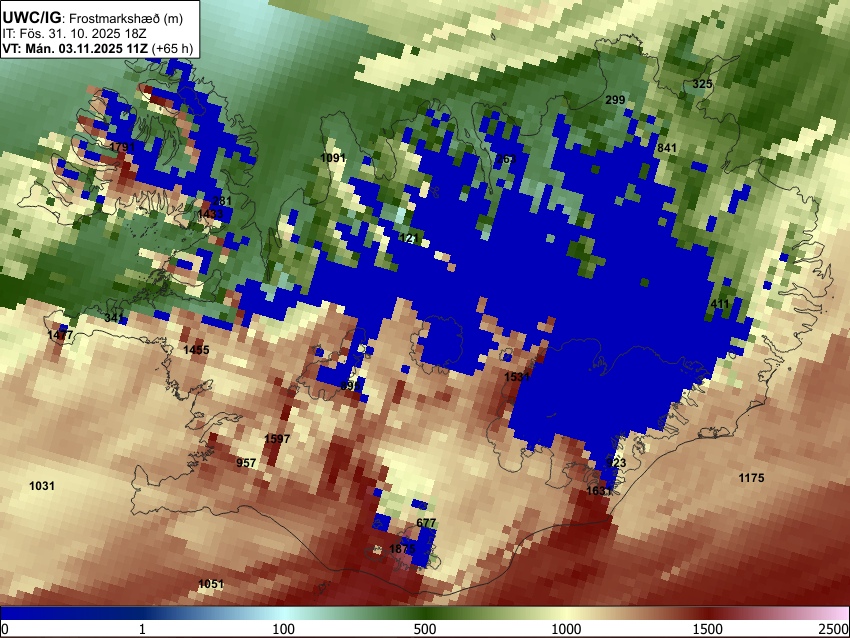850x638 pixels.
Task: Click the map value "1433"
Action: coord(210,214)
